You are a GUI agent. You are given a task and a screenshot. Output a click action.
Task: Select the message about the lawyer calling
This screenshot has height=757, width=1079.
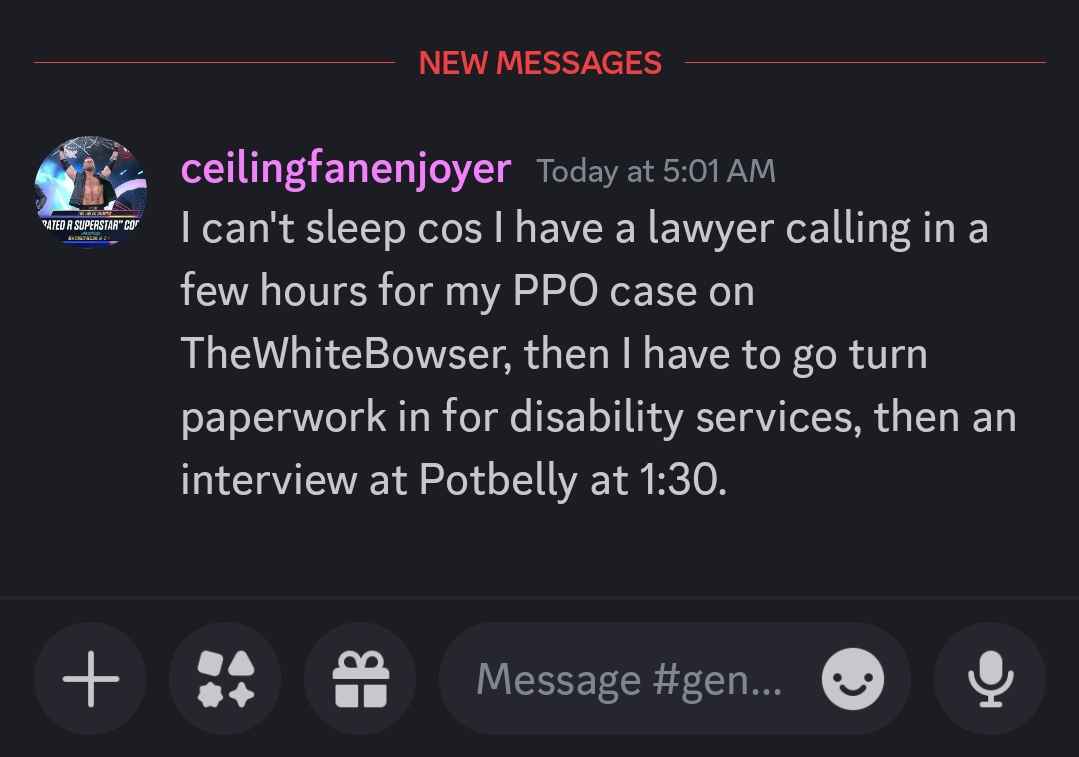(x=599, y=354)
